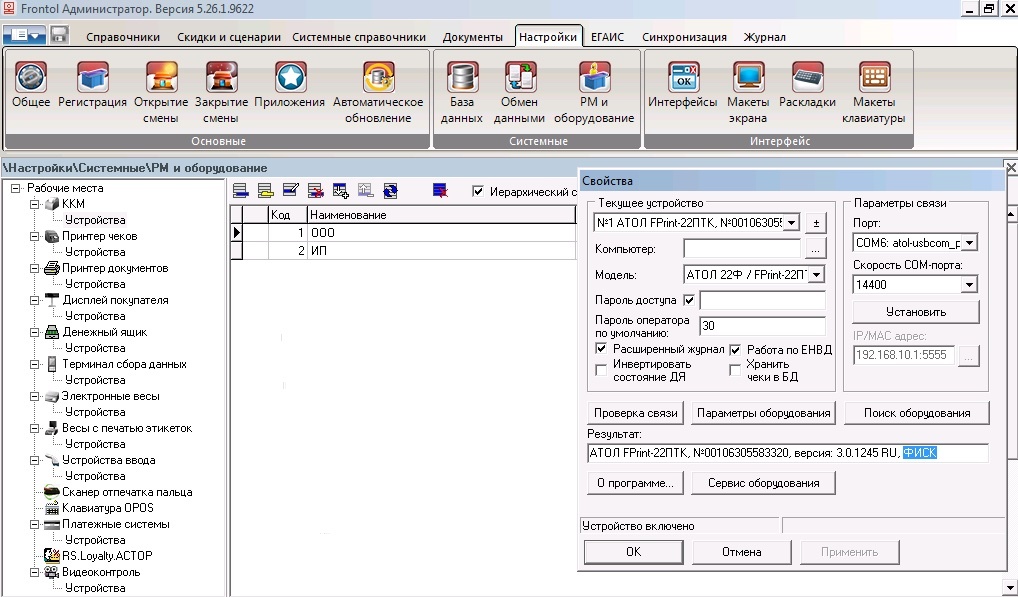The image size is (1018, 597).
Task: Open Макеты клавиатуры settings
Action: 873,92
